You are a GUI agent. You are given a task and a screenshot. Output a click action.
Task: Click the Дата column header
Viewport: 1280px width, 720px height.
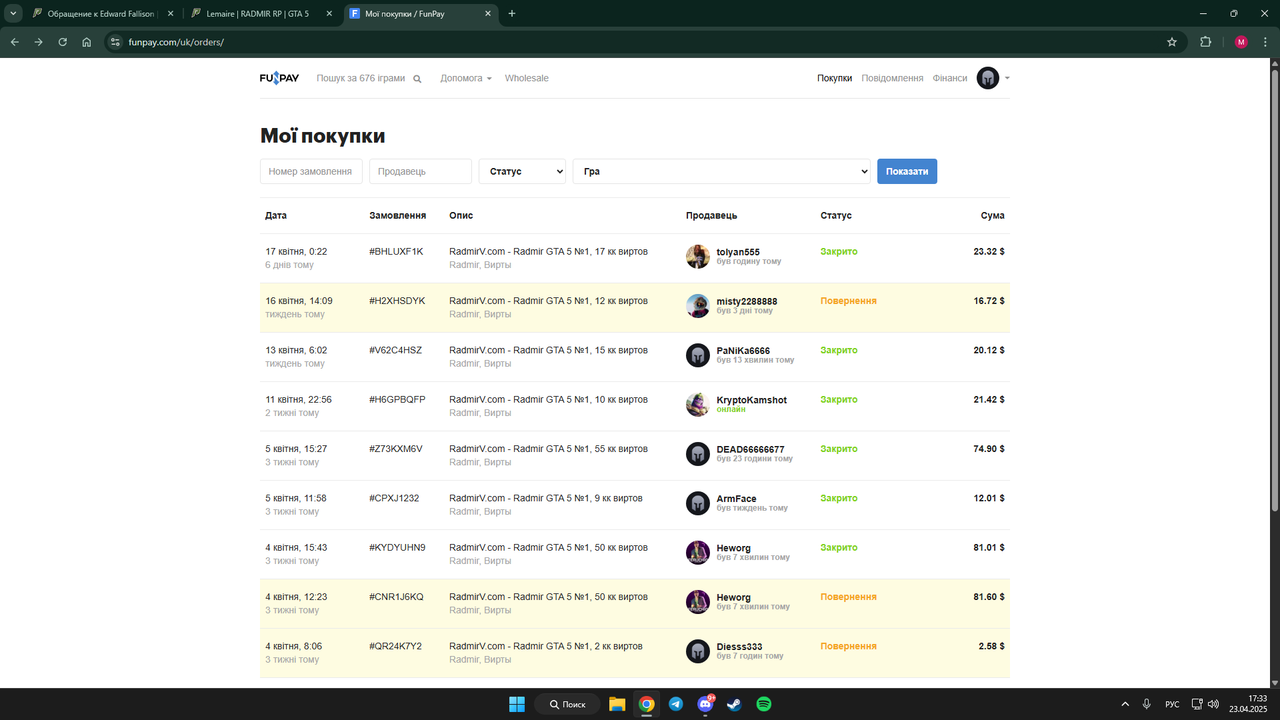(x=276, y=215)
